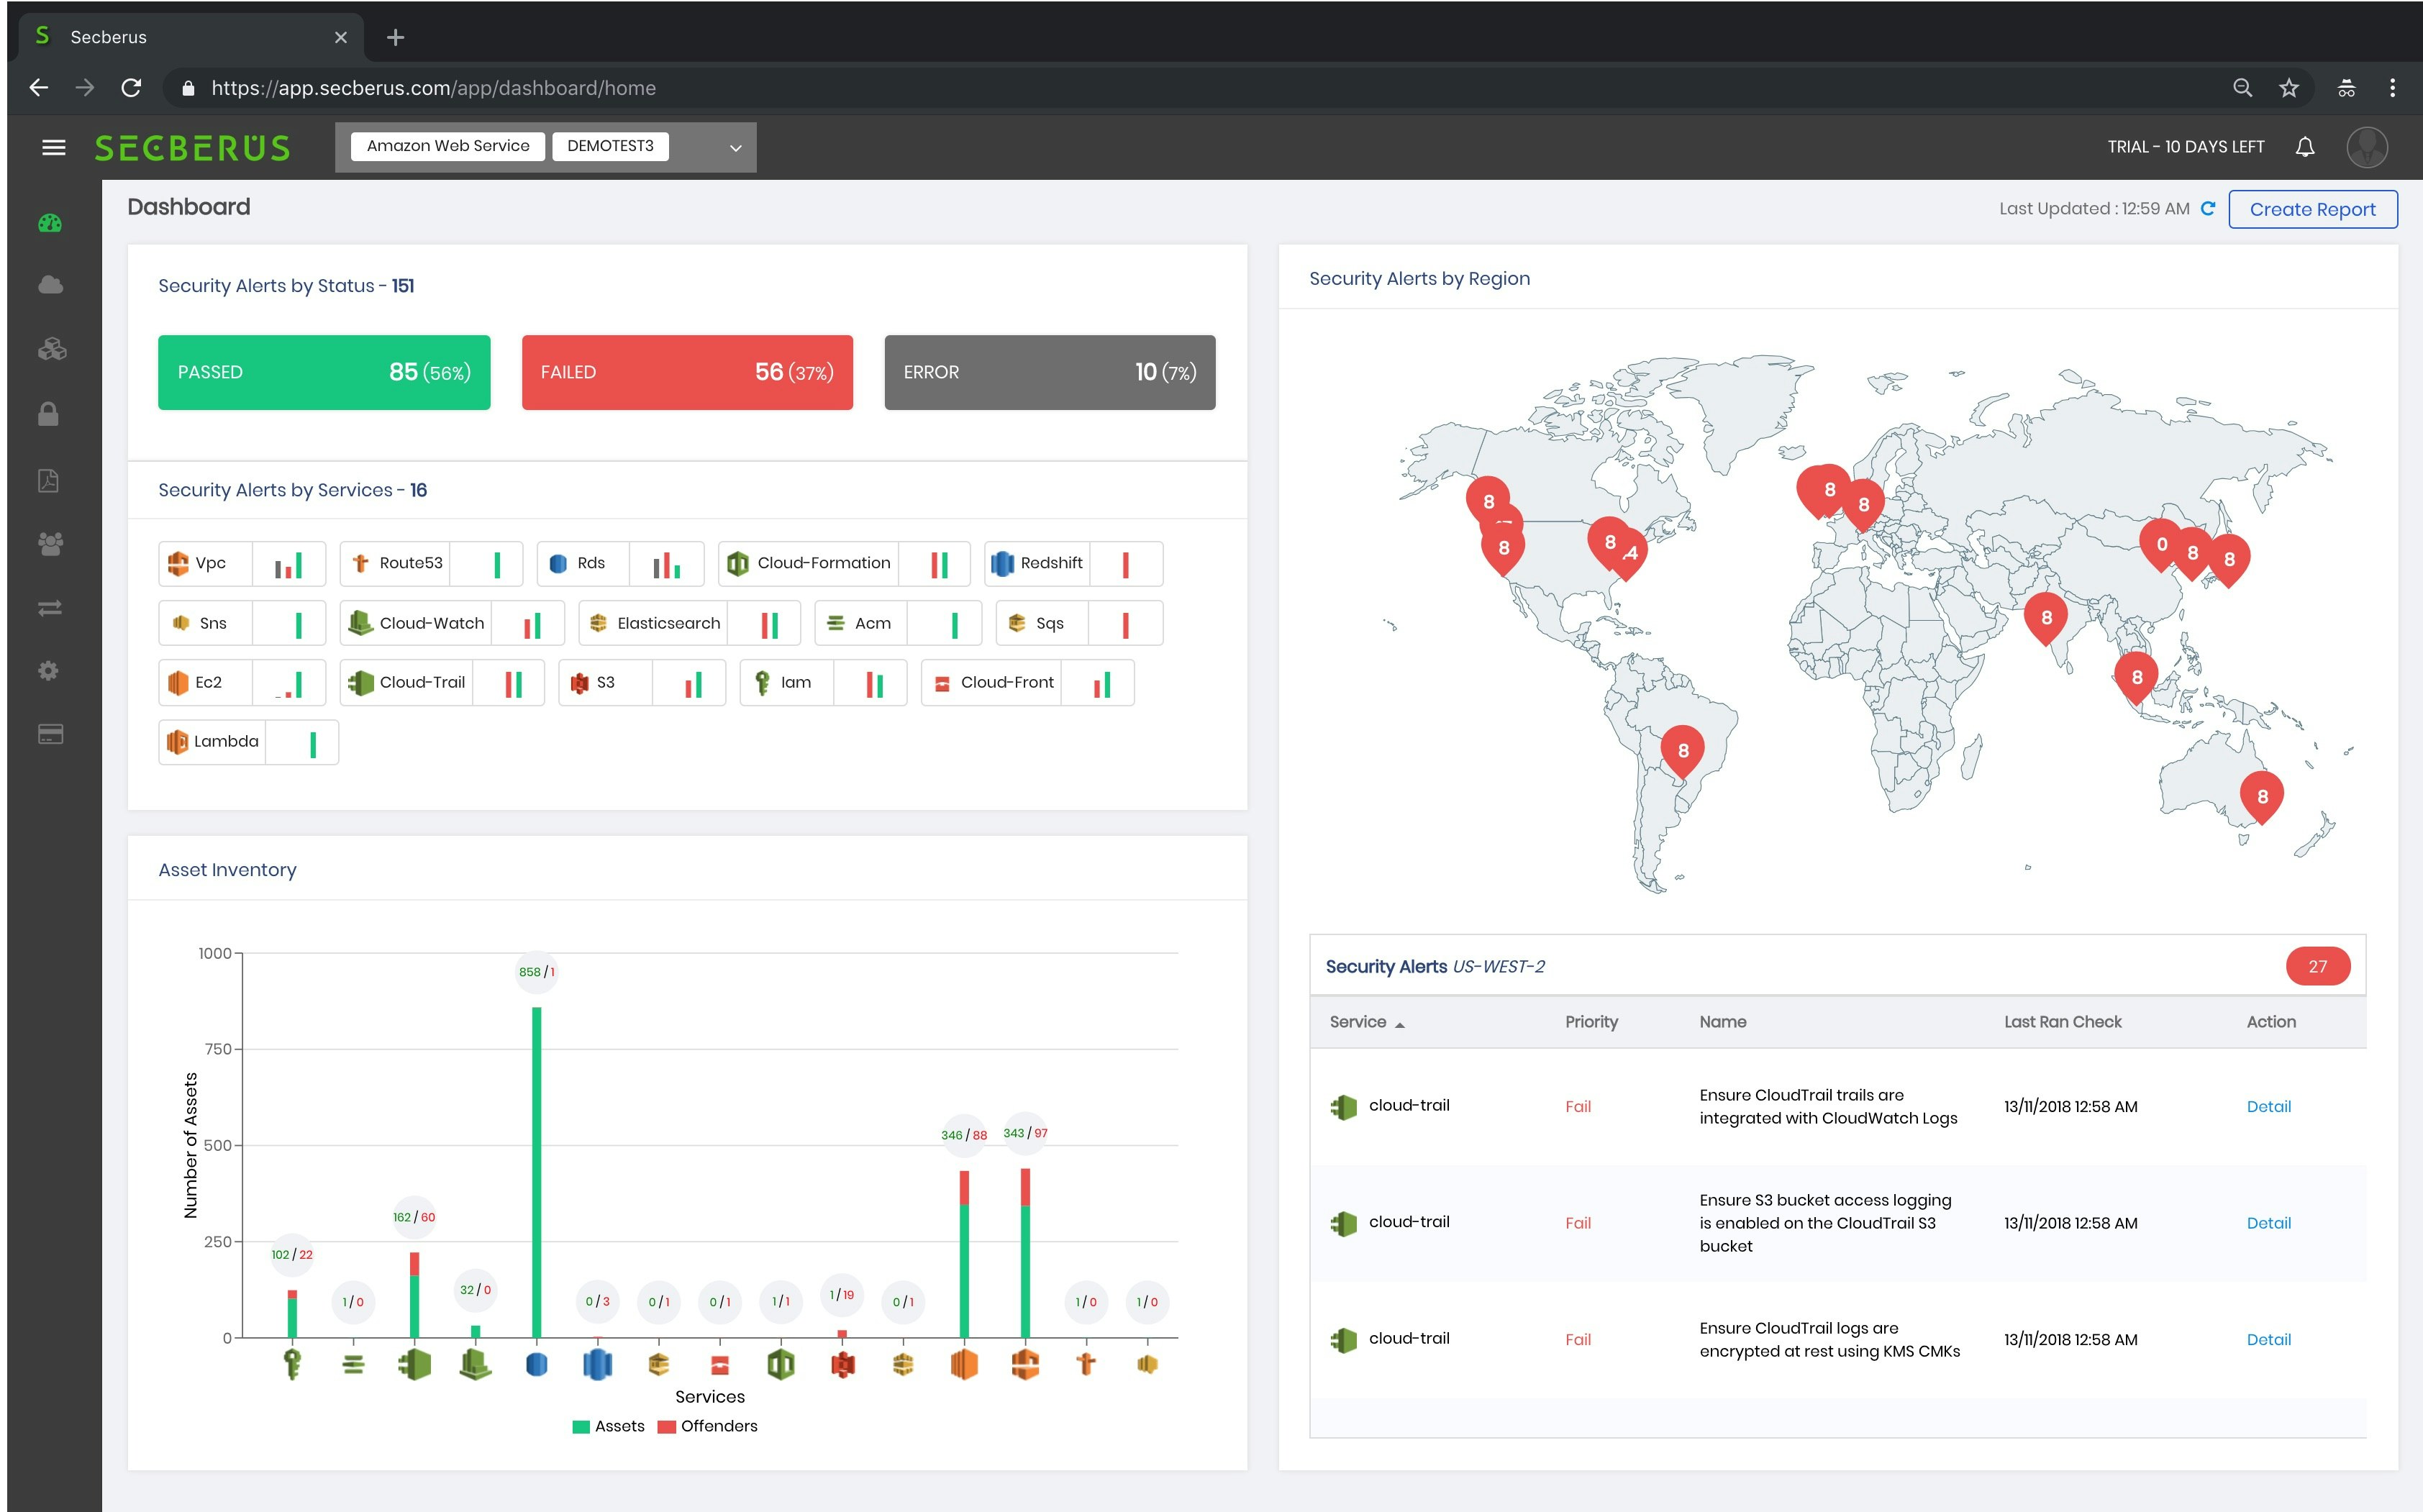Click the notification bell icon

[2304, 147]
